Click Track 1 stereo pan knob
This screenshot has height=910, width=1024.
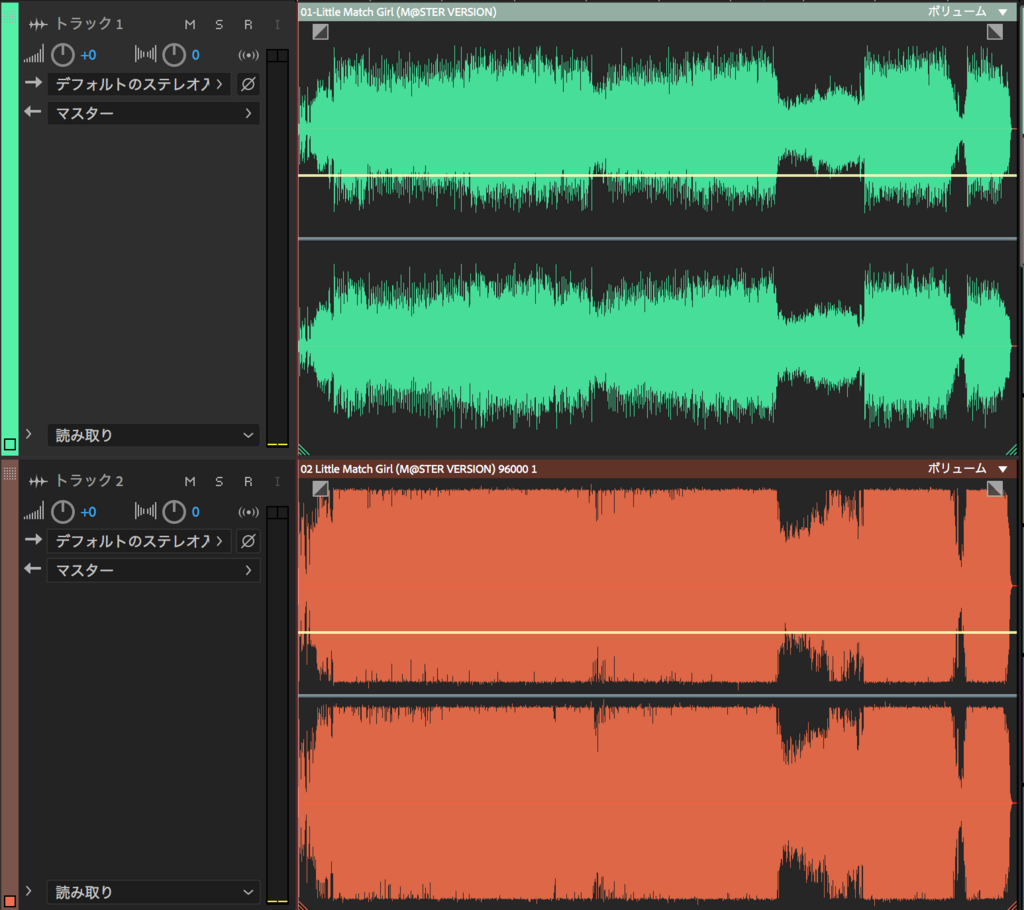click(x=174, y=55)
